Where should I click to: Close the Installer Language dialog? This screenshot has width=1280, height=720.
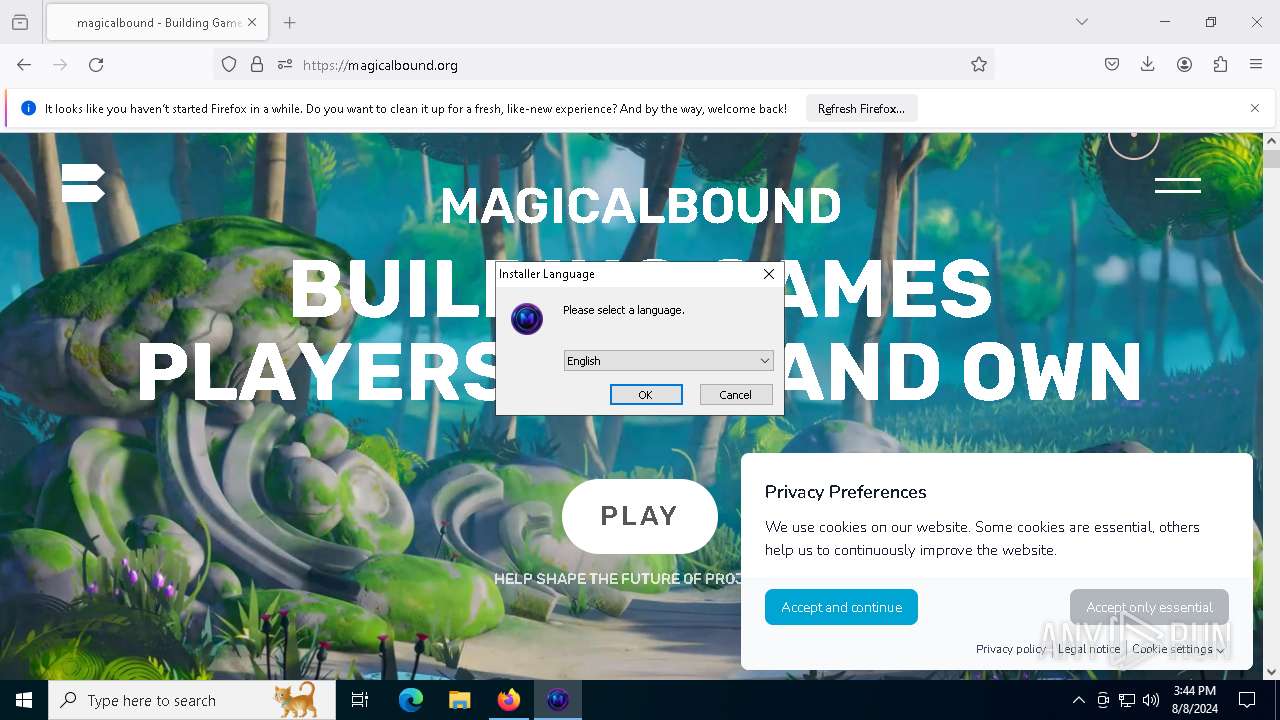click(769, 274)
